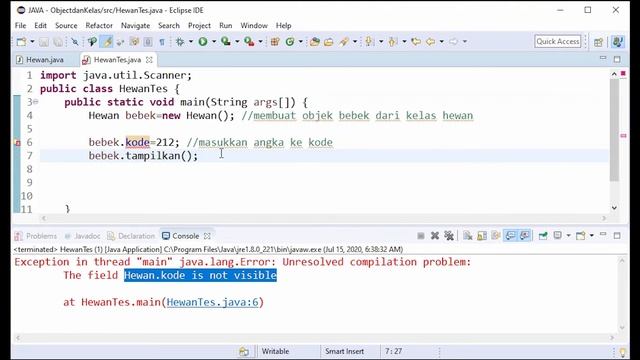This screenshot has width=640, height=360.
Task: Click the Smart Insert status bar entry
Action: [344, 351]
